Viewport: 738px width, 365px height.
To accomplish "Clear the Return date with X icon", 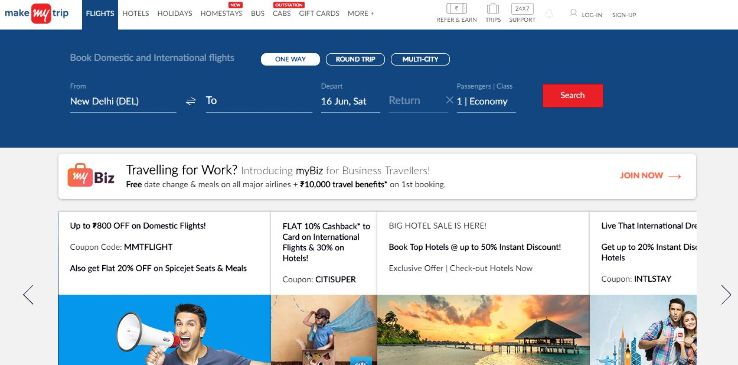I will [449, 100].
